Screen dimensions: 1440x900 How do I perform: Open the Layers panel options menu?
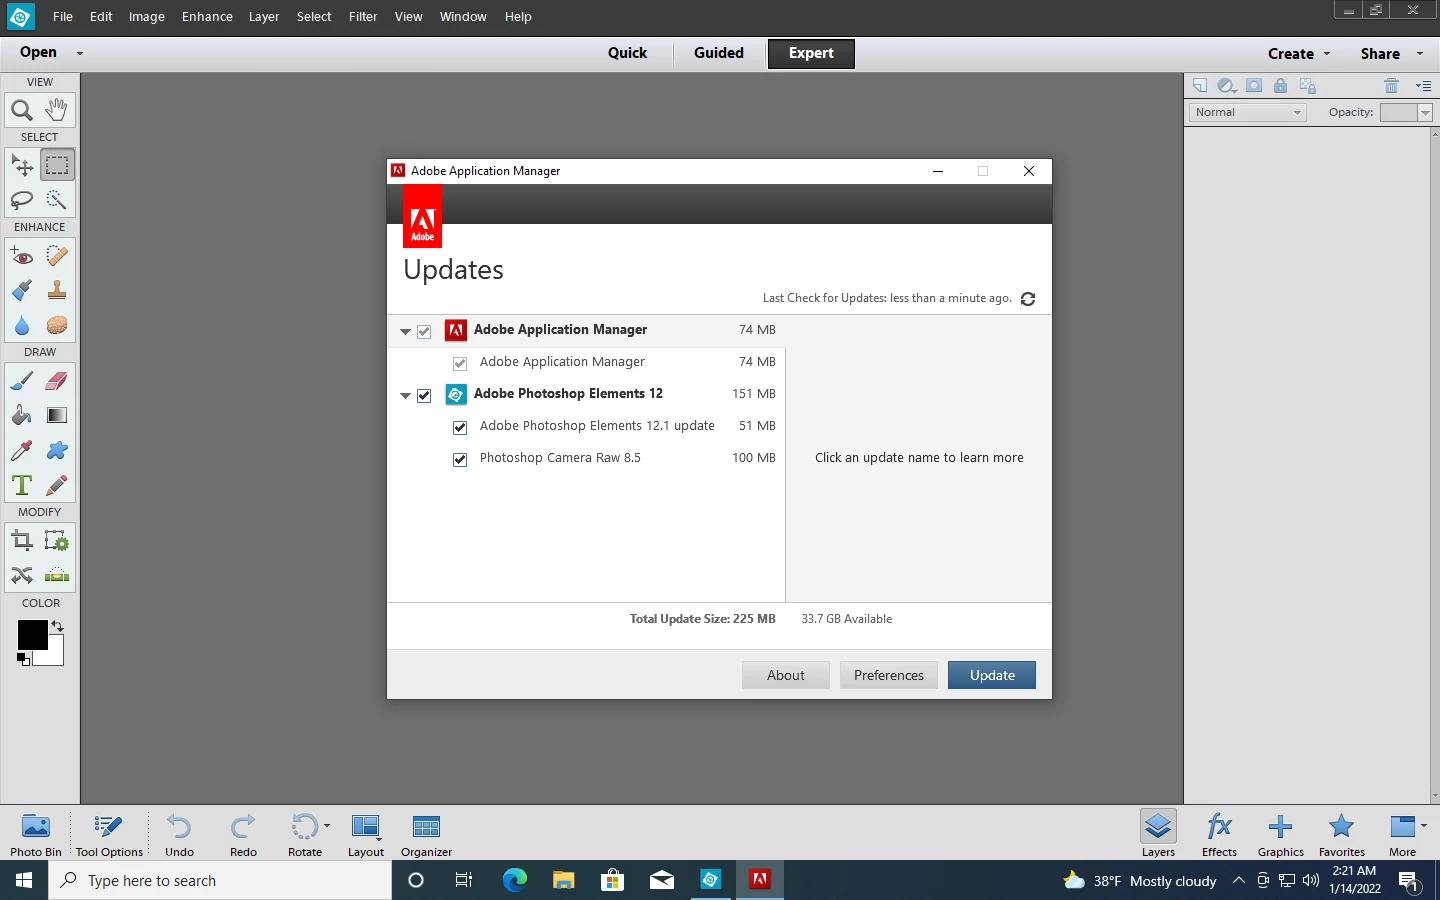click(x=1424, y=86)
